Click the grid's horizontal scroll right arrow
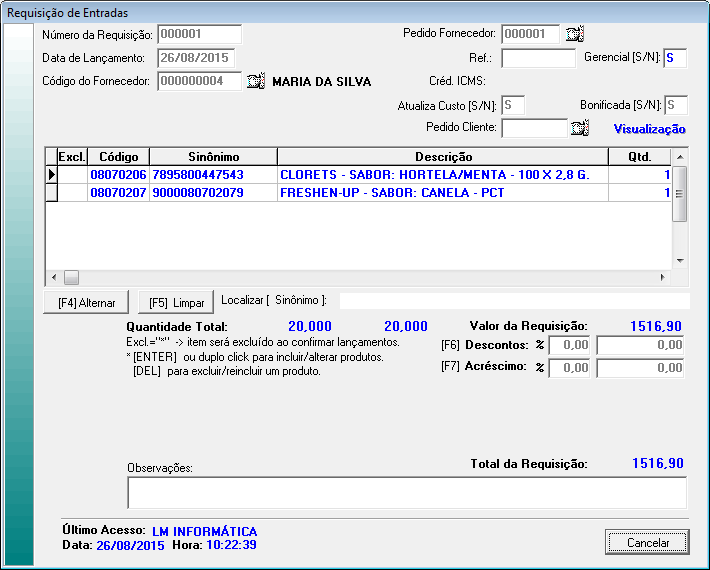The height and width of the screenshot is (570, 710). [x=661, y=277]
